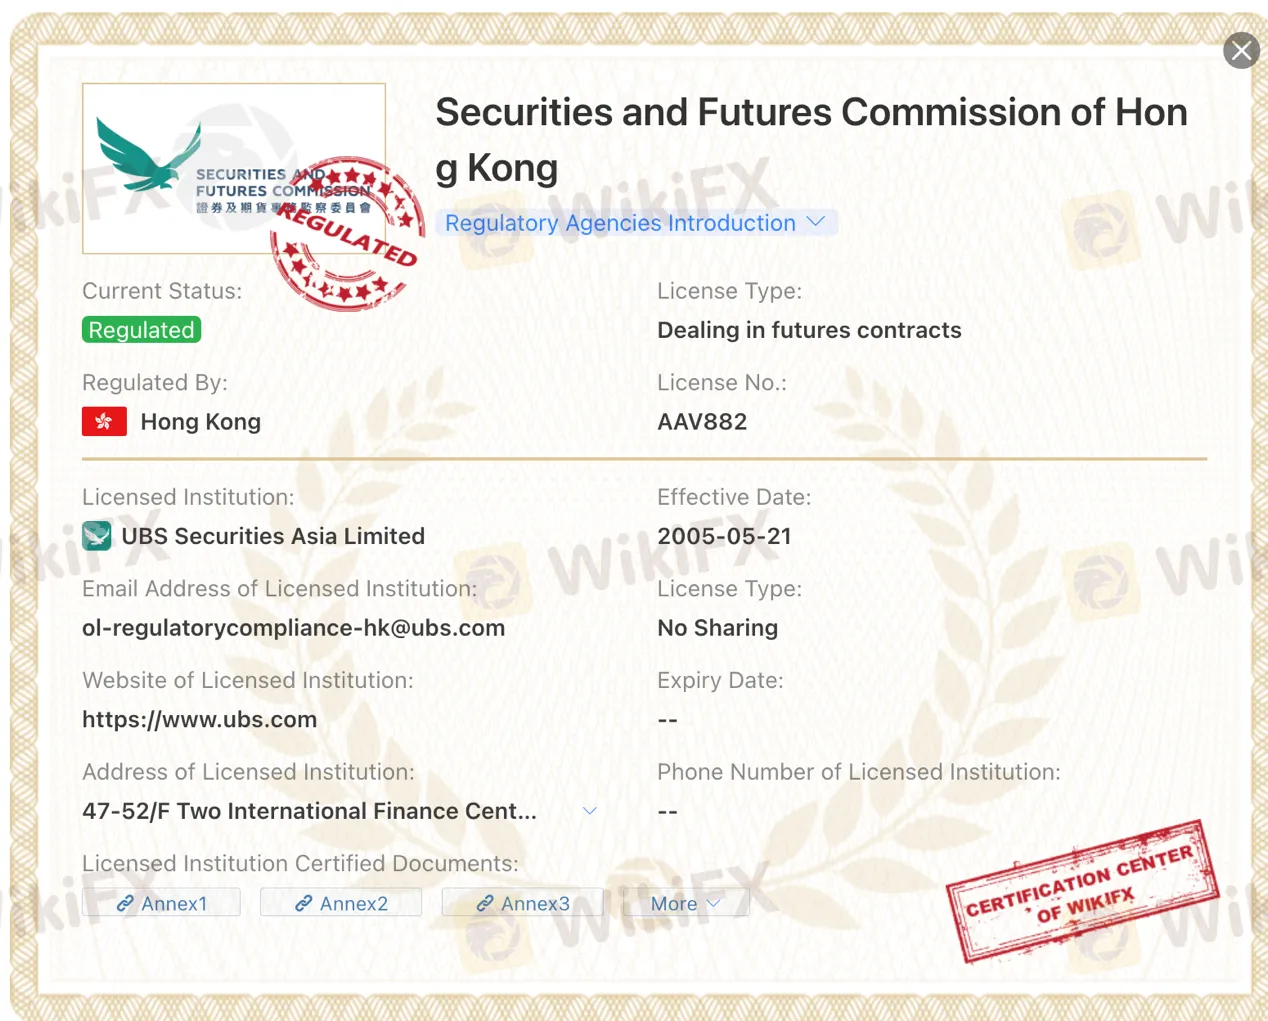Click the UBS Securities Asia Limited name
Viewport: 1268px width, 1021px height.
tap(273, 536)
